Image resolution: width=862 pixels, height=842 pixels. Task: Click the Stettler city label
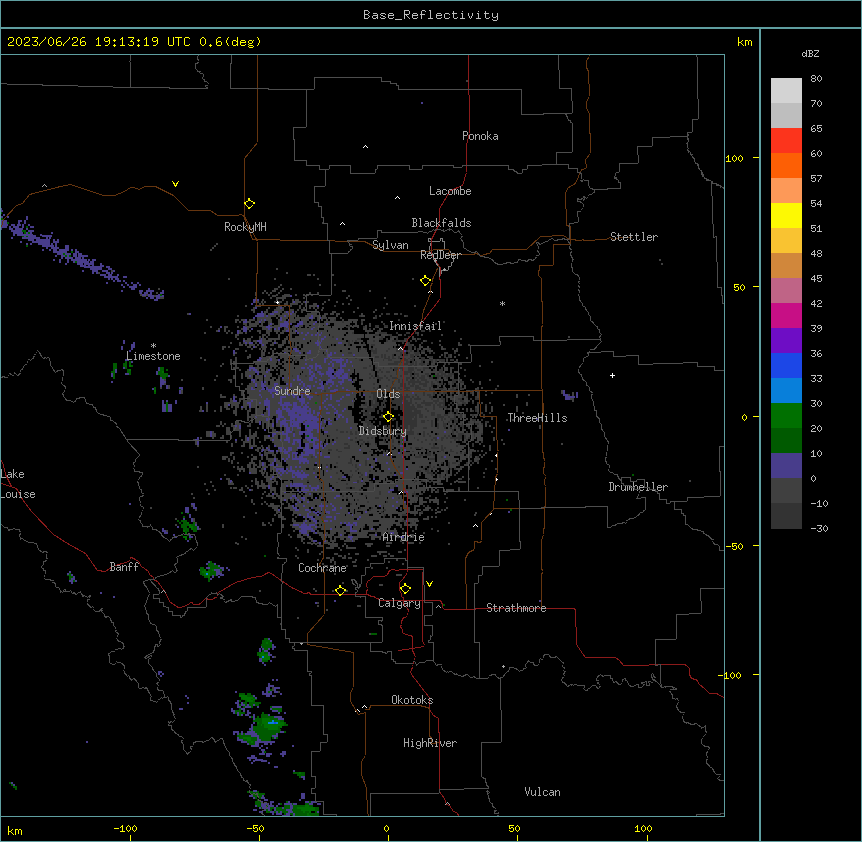tap(634, 237)
